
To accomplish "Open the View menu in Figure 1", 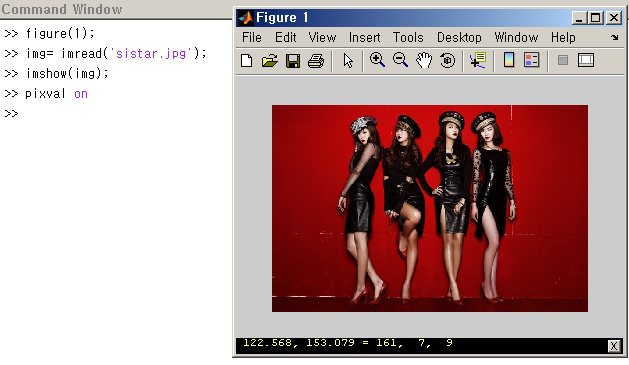I will click(x=322, y=37).
